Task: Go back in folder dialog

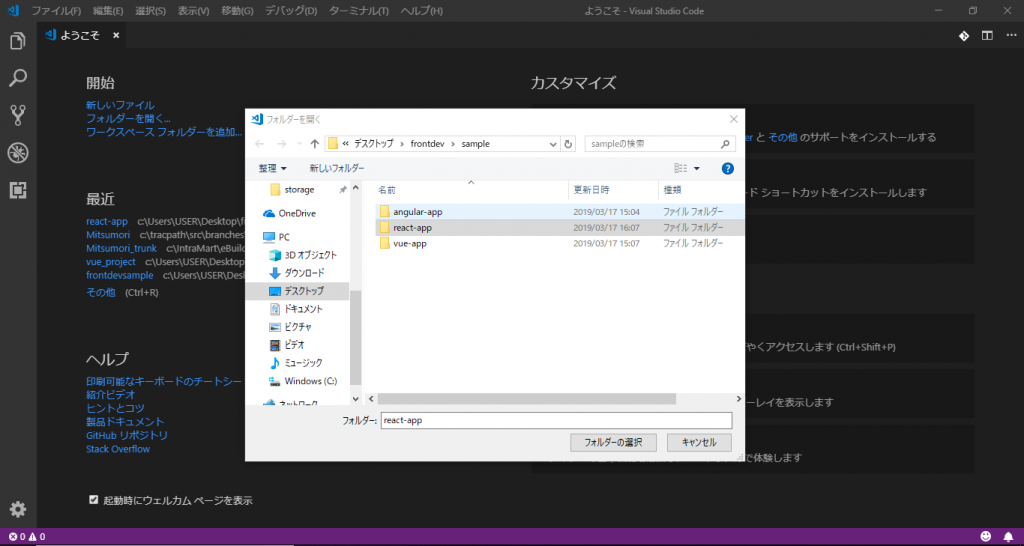Action: pyautogui.click(x=259, y=144)
